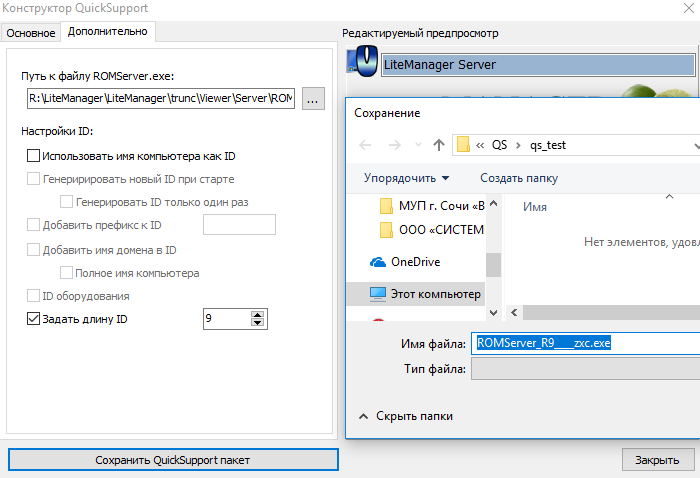Image resolution: width=700 pixels, height=478 pixels.
Task: Uncheck Задать длину ID
Action: pos(33,319)
